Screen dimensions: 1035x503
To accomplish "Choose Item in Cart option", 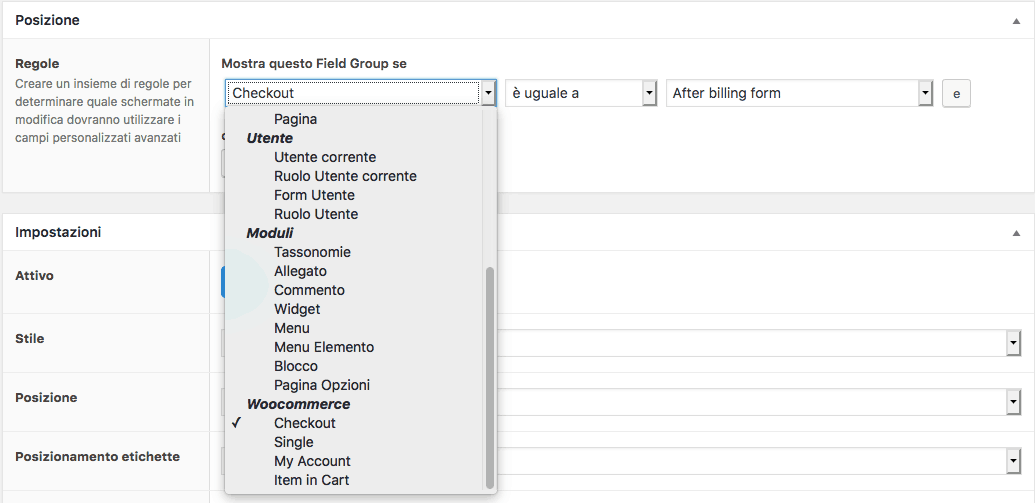I will tap(312, 480).
